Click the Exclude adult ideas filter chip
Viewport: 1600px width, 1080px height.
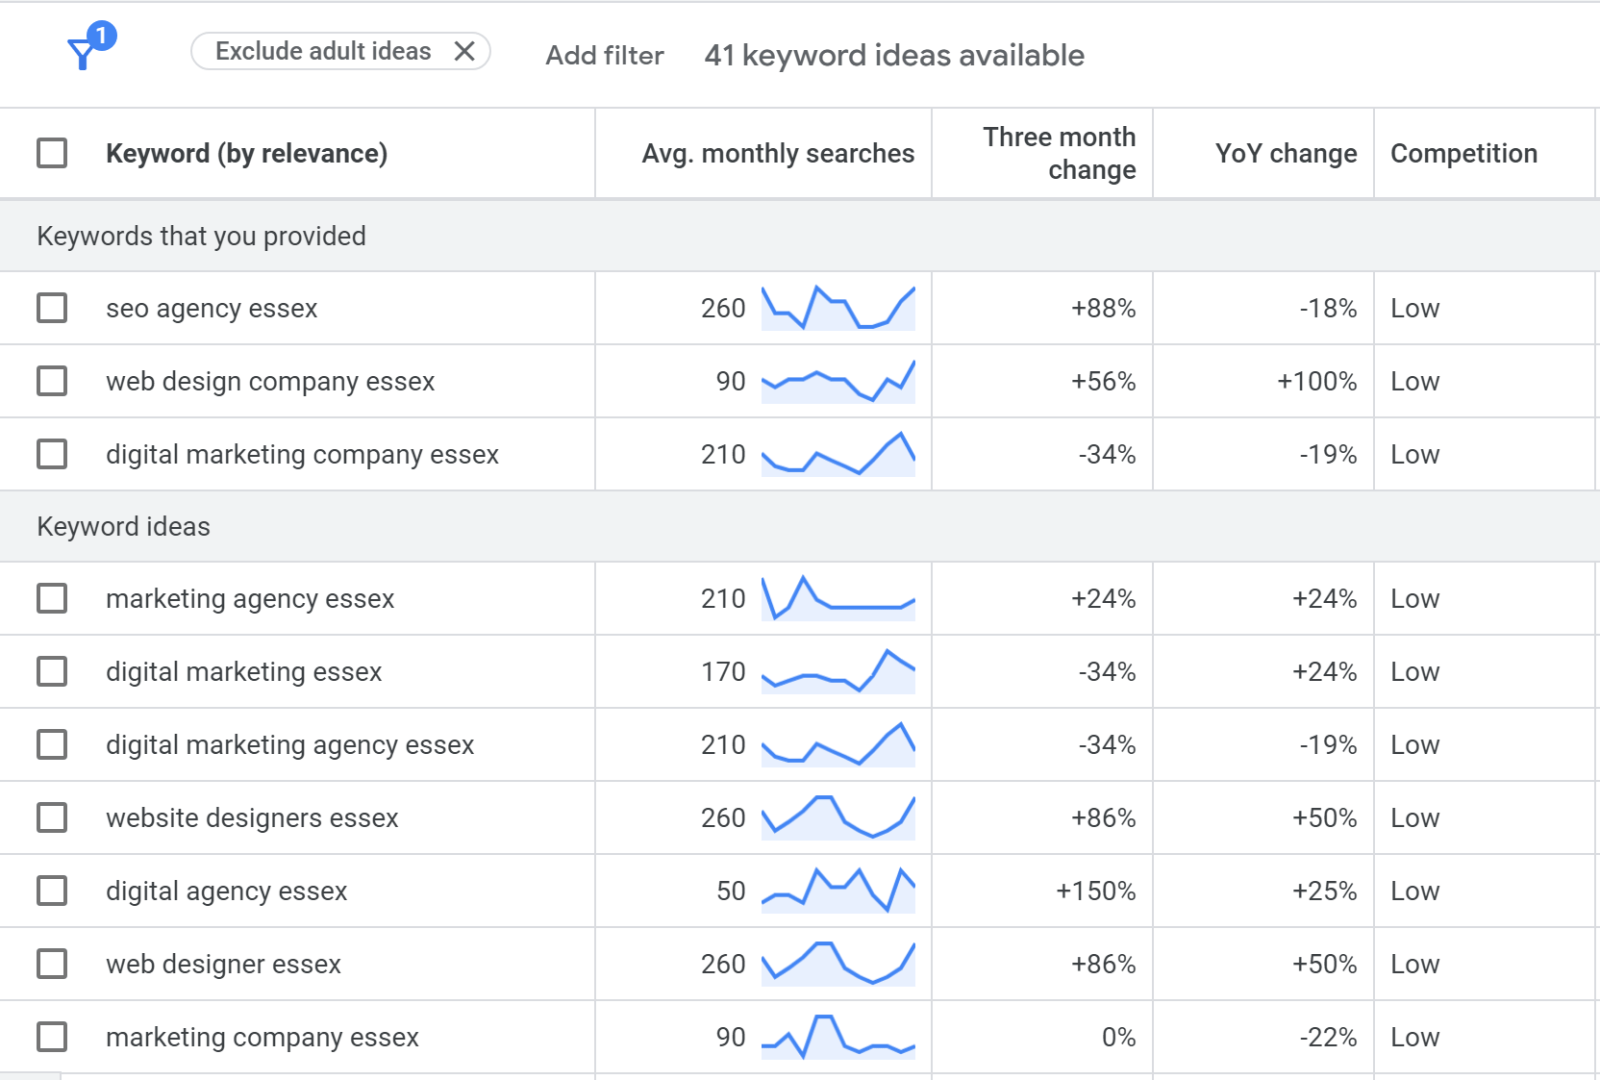coord(323,51)
